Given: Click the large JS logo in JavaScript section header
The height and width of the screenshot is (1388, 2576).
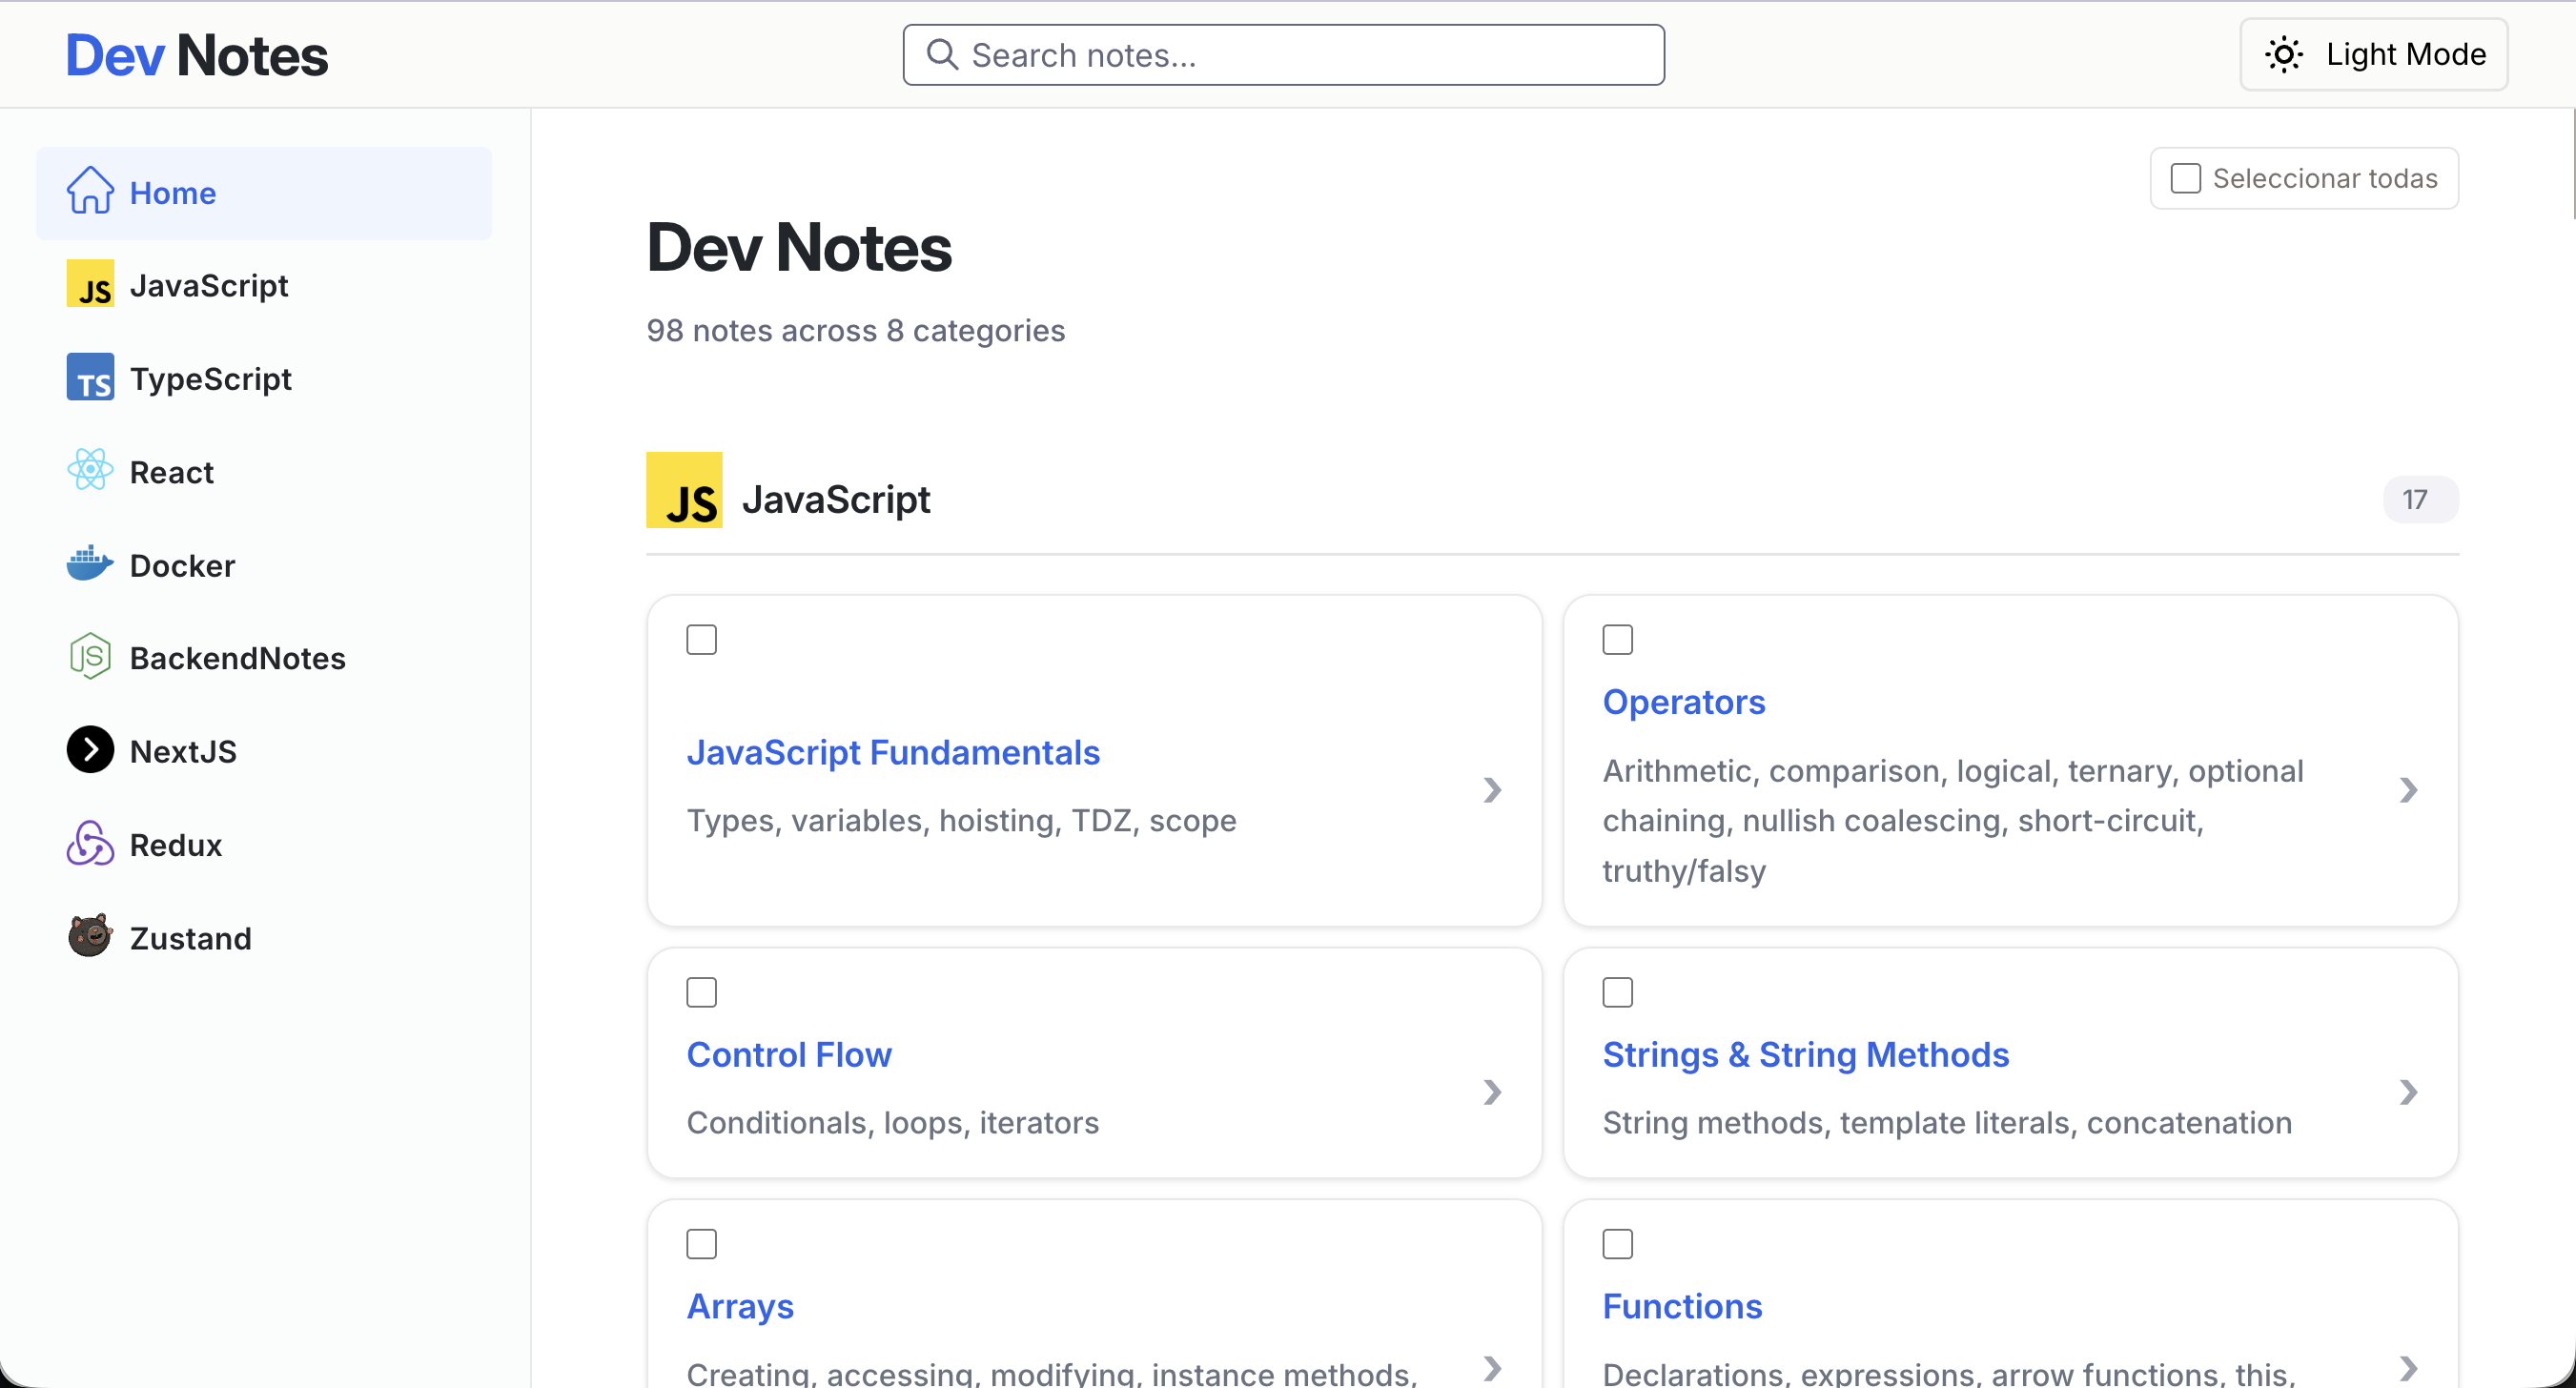Looking at the screenshot, I should [684, 490].
